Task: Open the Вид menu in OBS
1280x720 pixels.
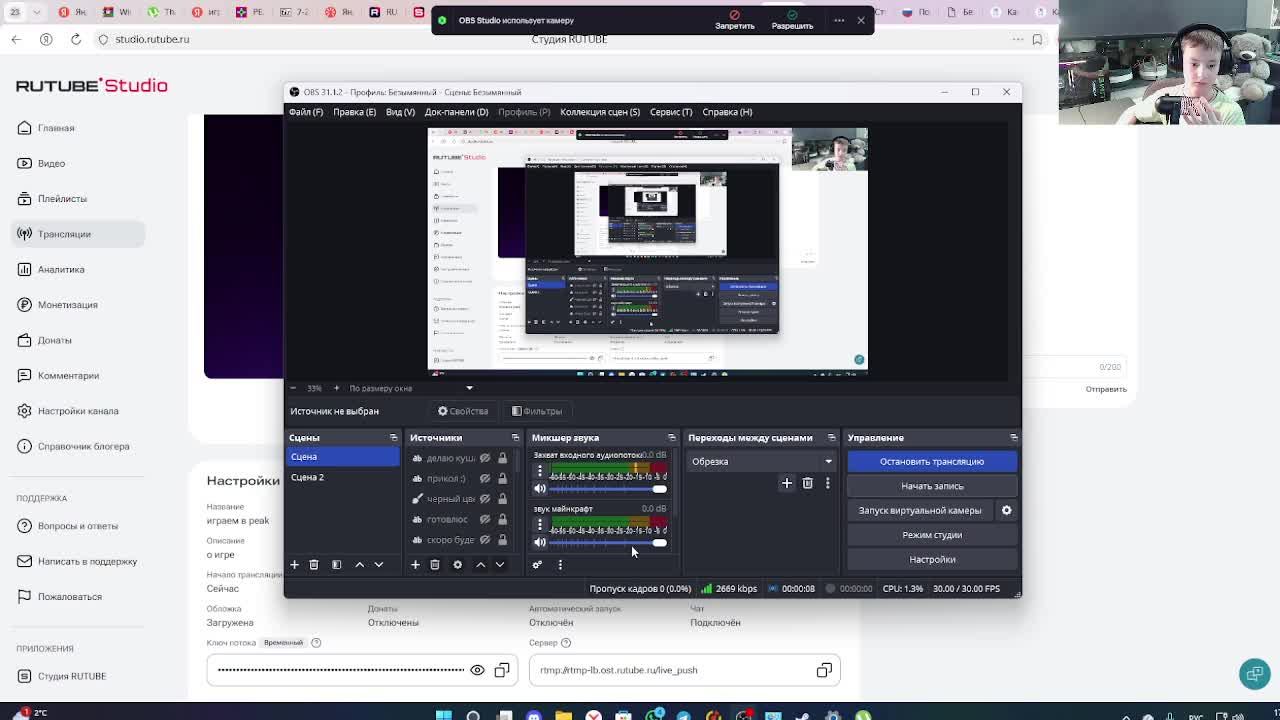Action: pos(400,112)
